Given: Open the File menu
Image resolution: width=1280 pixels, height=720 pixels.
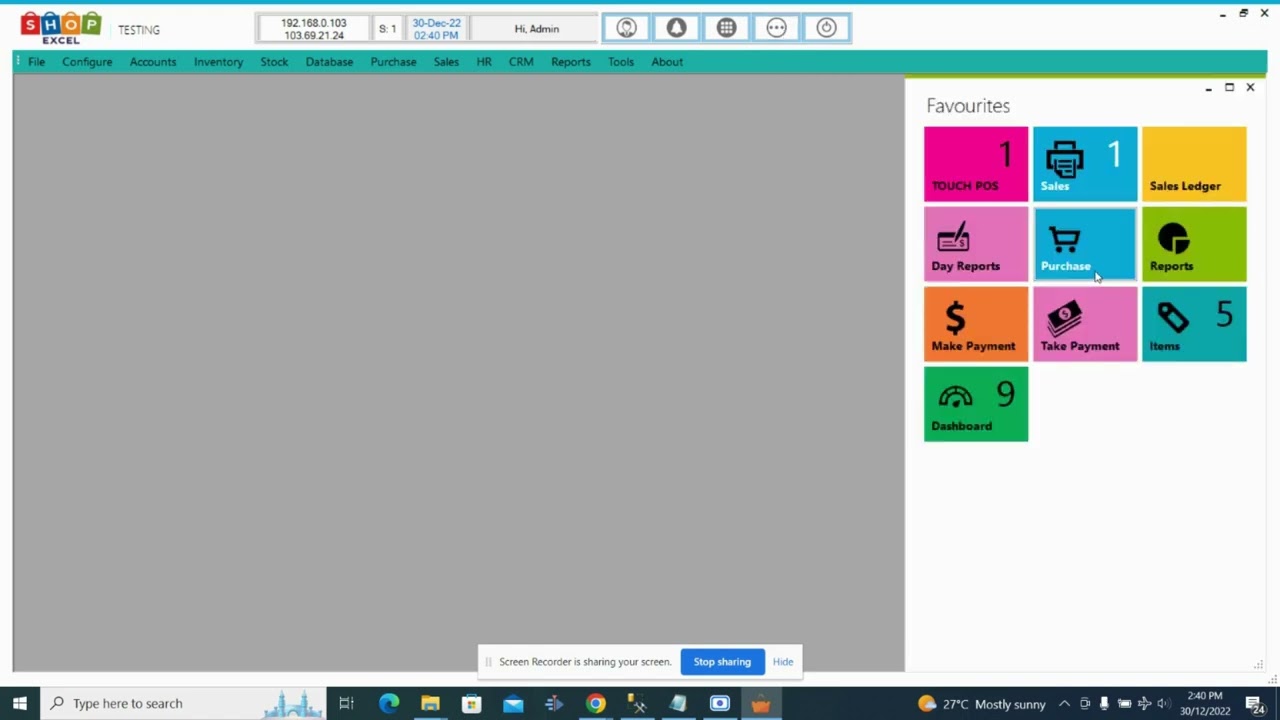Looking at the screenshot, I should (x=36, y=62).
